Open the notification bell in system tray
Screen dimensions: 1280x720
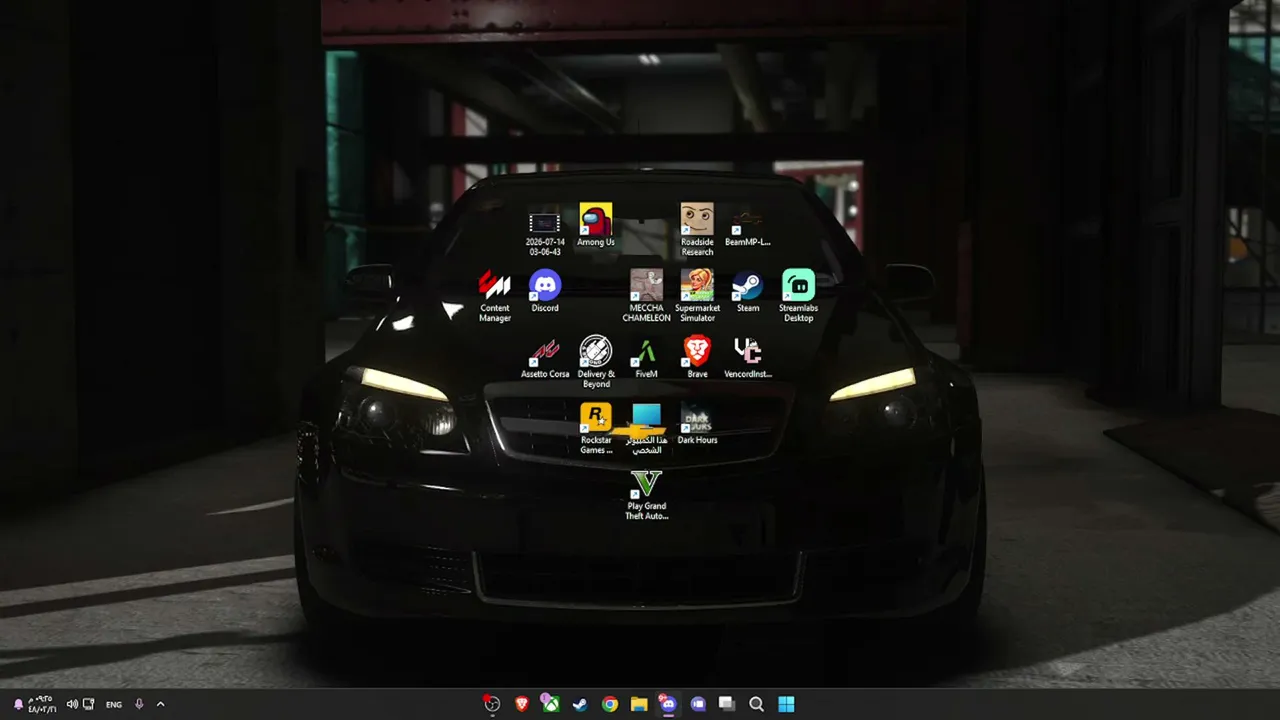tap(18, 704)
